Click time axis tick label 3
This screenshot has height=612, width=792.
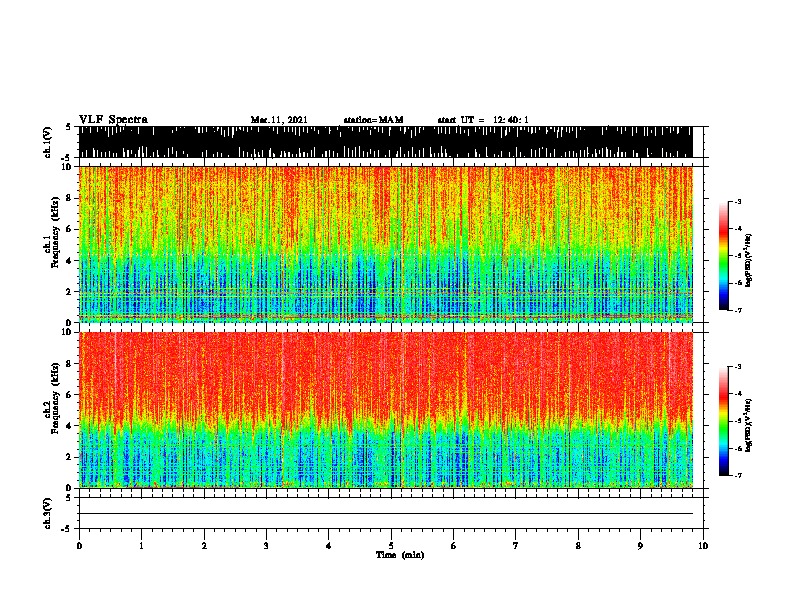click(266, 546)
